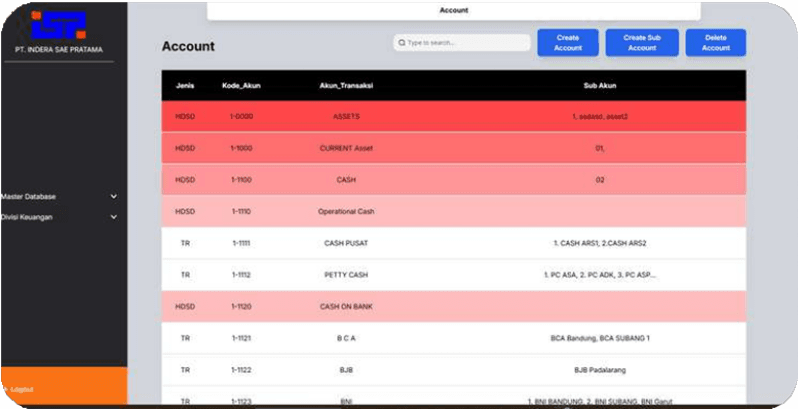Expand the Divisi Keuangan menu chevron

[113, 217]
